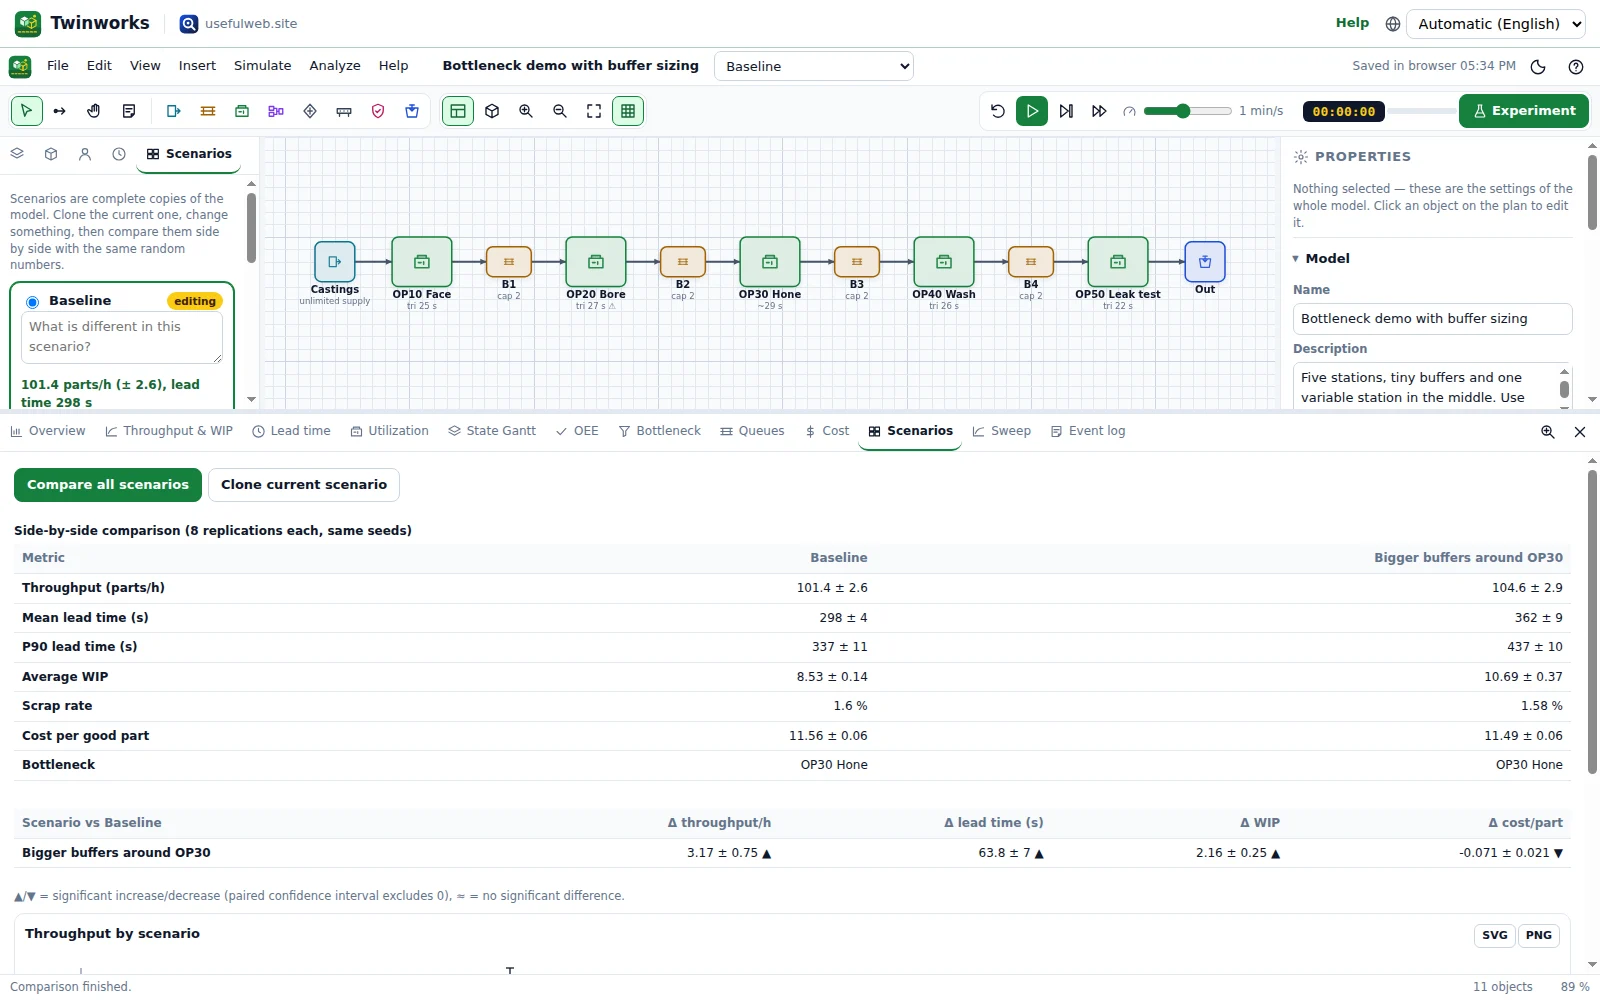
Task: Switch to the 3D cube view
Action: coord(492,111)
